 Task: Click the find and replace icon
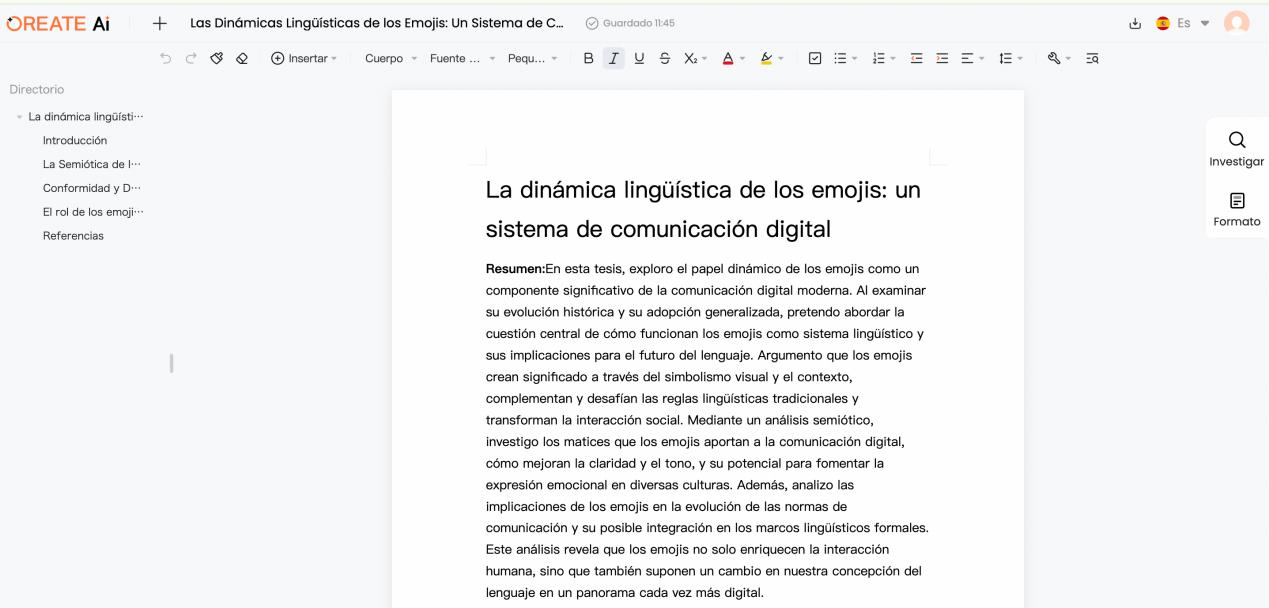[1092, 58]
